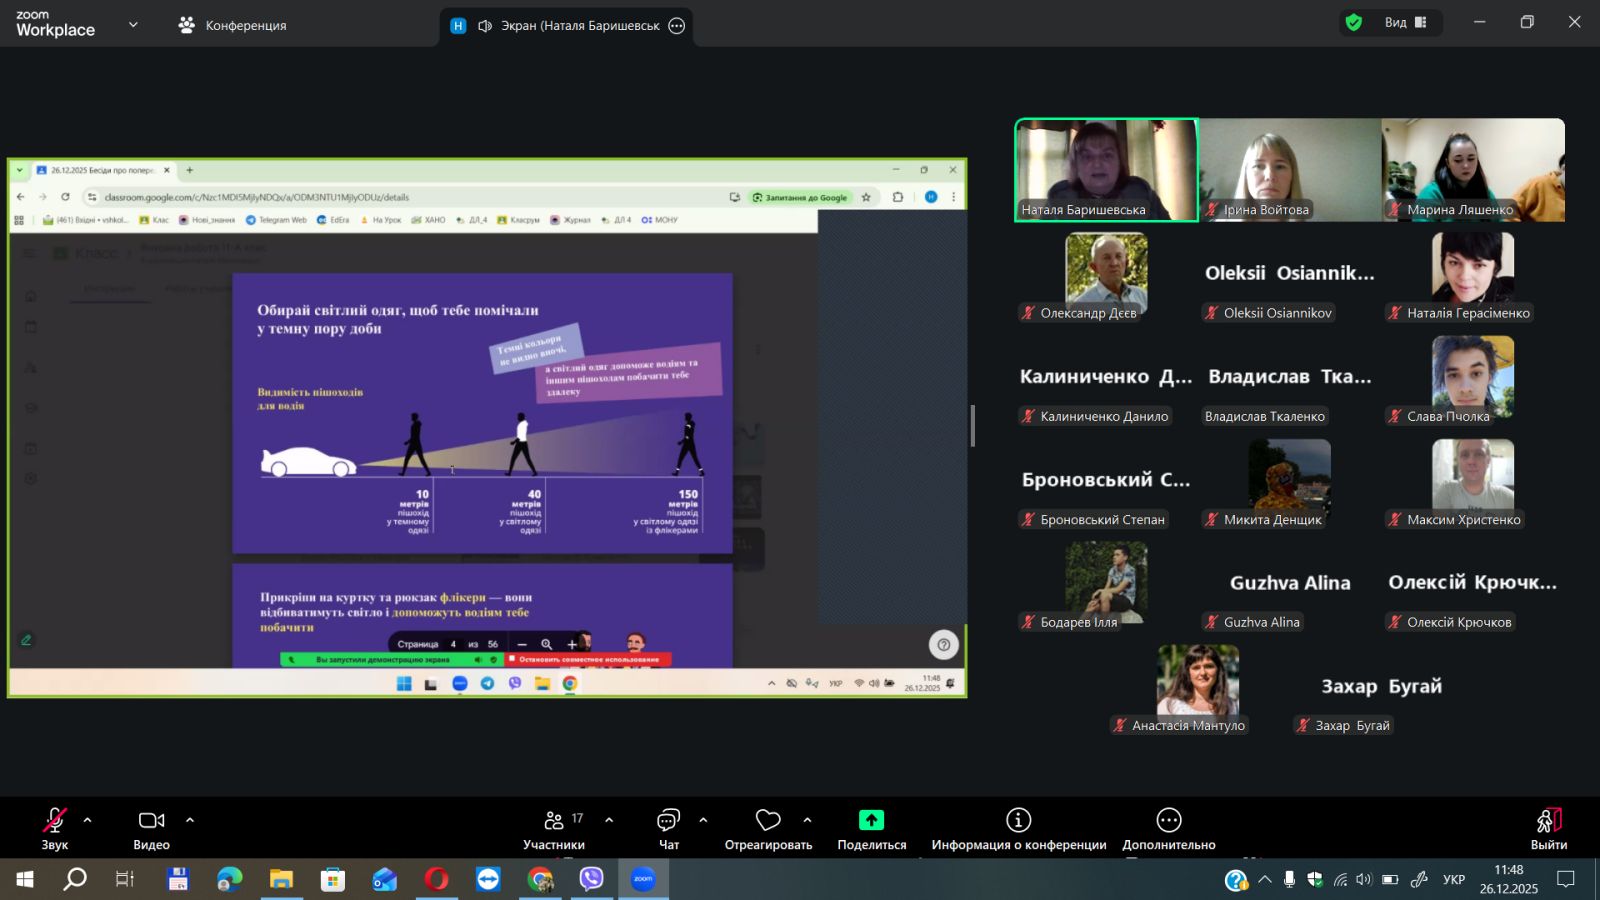Open screen share options ellipsis
Viewport: 1600px width, 900px height.
coord(677,26)
